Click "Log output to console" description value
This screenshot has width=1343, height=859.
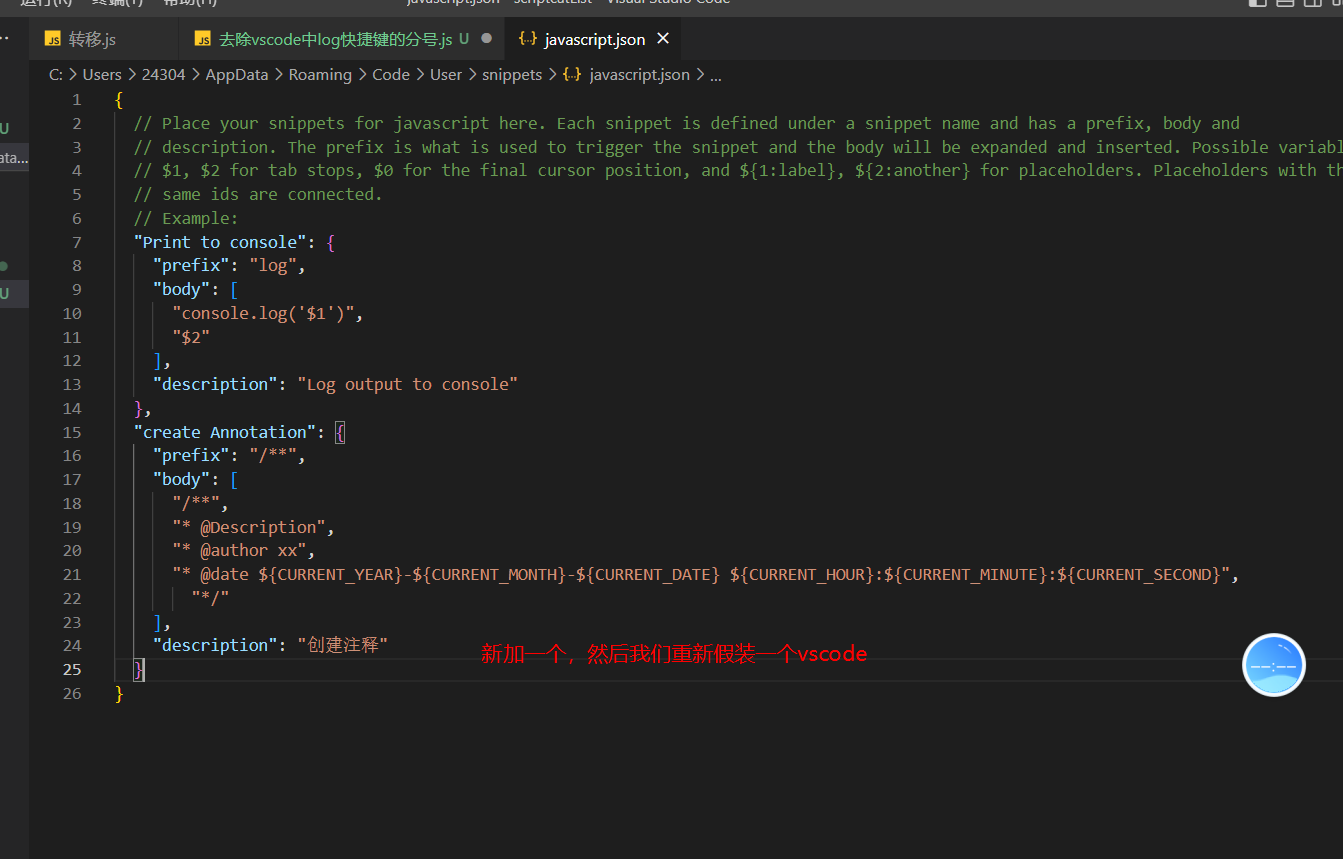pyautogui.click(x=408, y=384)
